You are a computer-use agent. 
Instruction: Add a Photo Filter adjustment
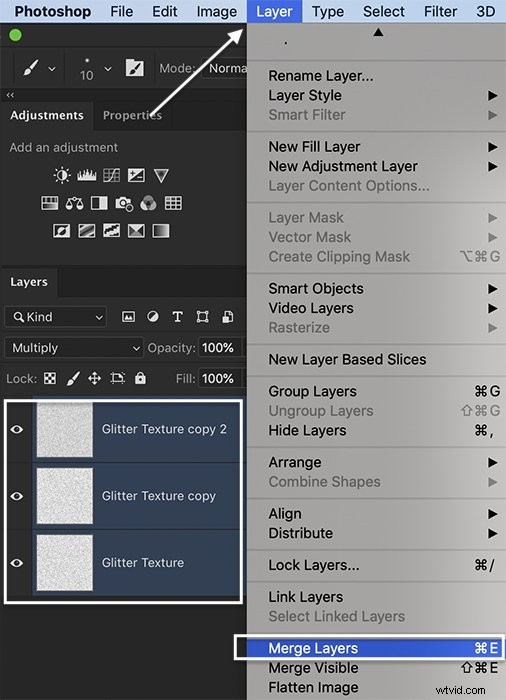point(124,204)
